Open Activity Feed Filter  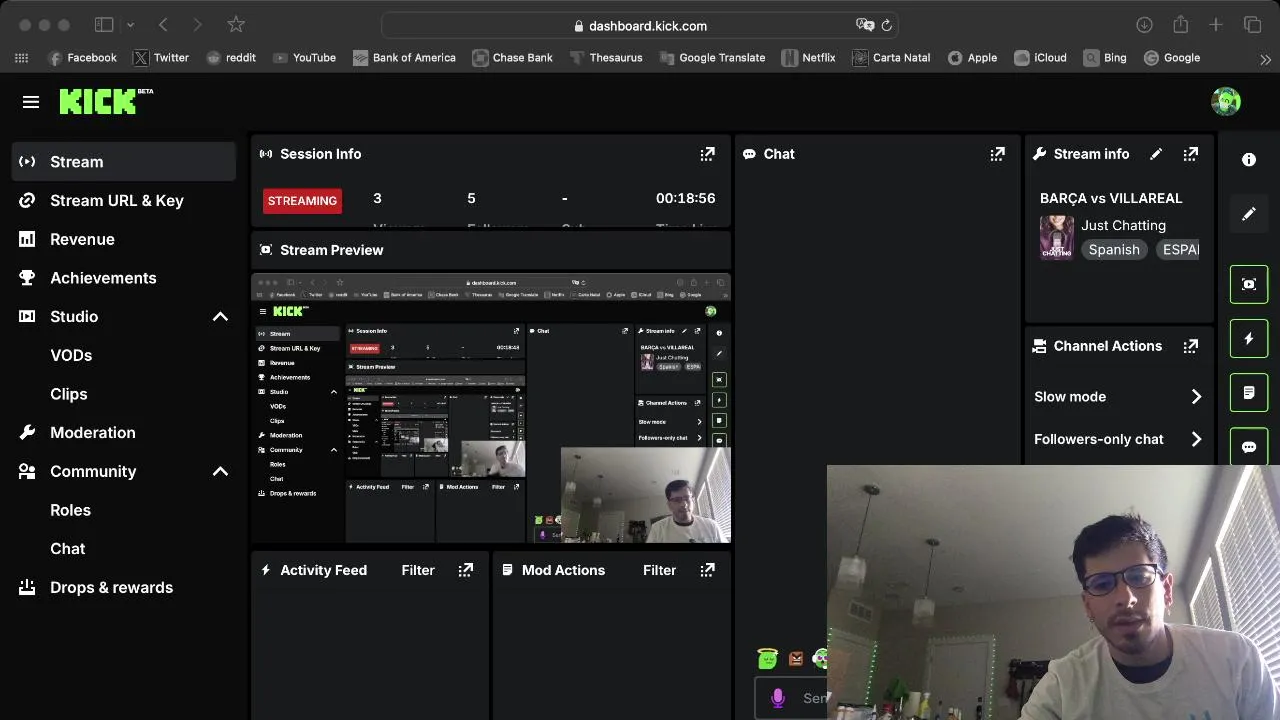click(x=418, y=570)
